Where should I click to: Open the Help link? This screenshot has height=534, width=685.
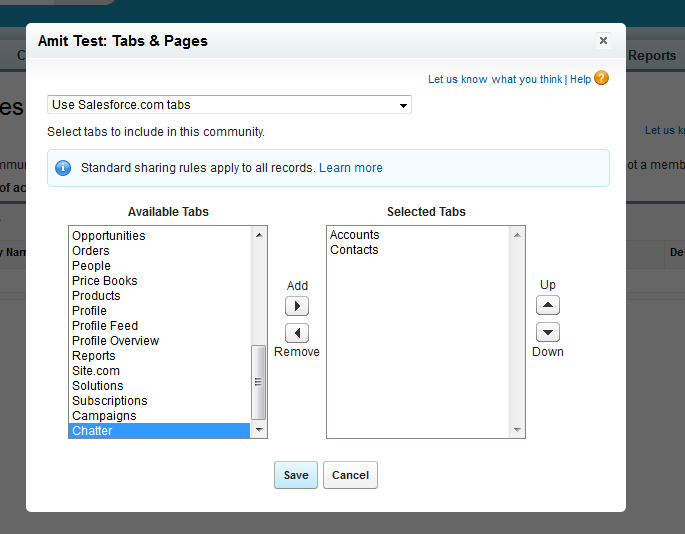point(580,79)
